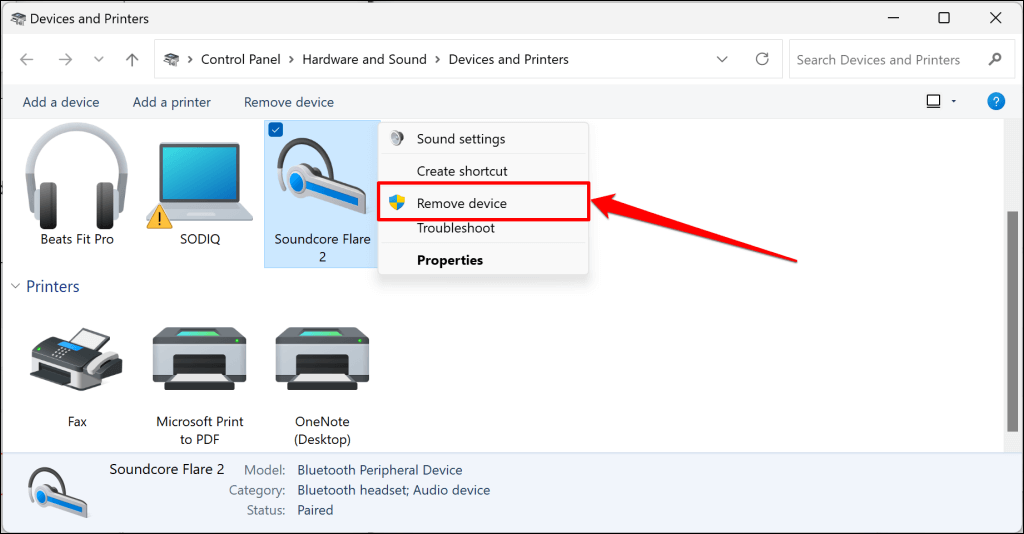Click the speaker icon beside Sound settings
This screenshot has height=534, width=1024.
click(x=396, y=138)
